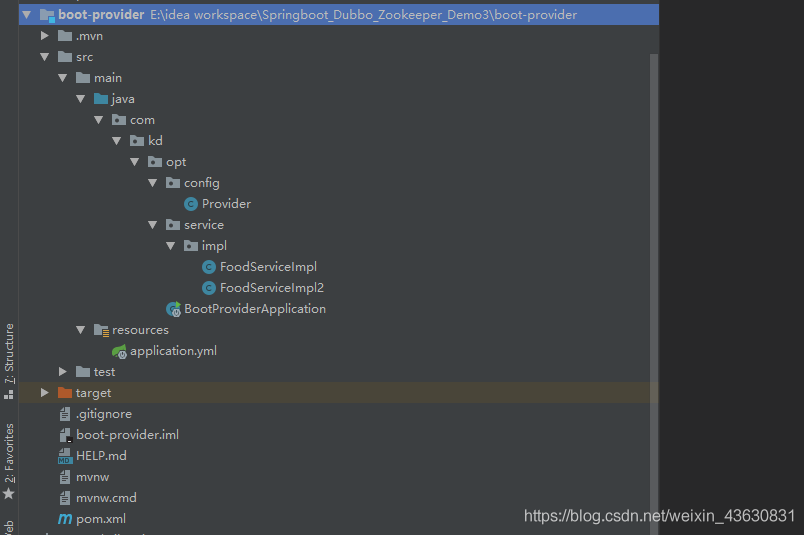Select boot-provider.iml file name

pyautogui.click(x=128, y=435)
